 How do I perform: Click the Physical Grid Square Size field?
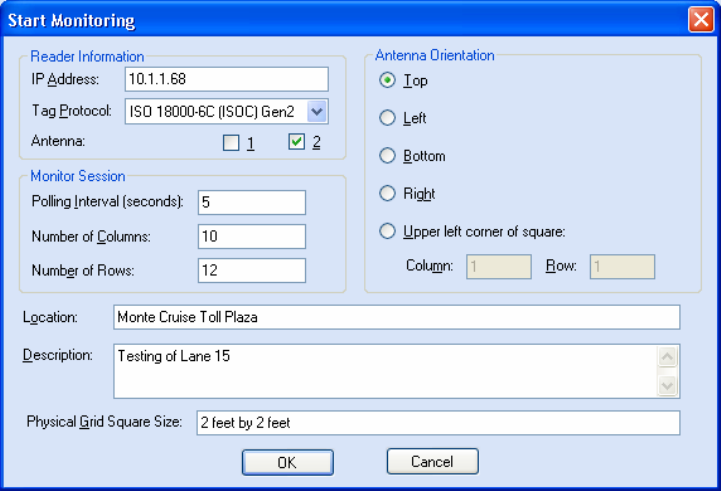pyautogui.click(x=438, y=423)
